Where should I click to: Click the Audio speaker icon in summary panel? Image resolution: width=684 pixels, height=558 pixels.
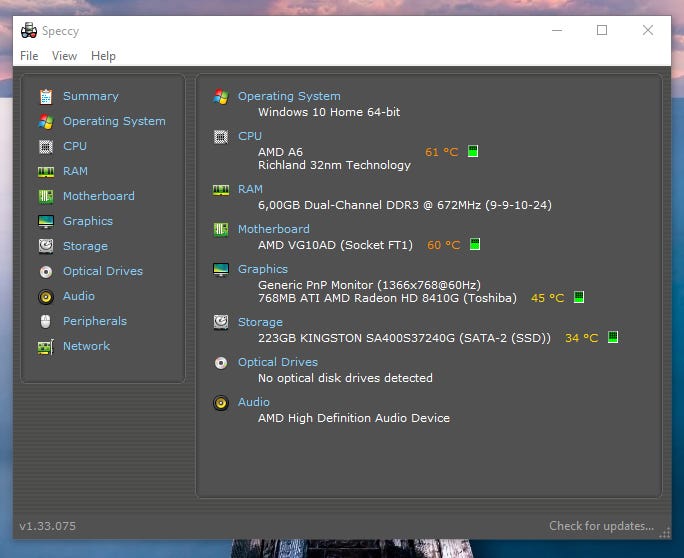221,403
